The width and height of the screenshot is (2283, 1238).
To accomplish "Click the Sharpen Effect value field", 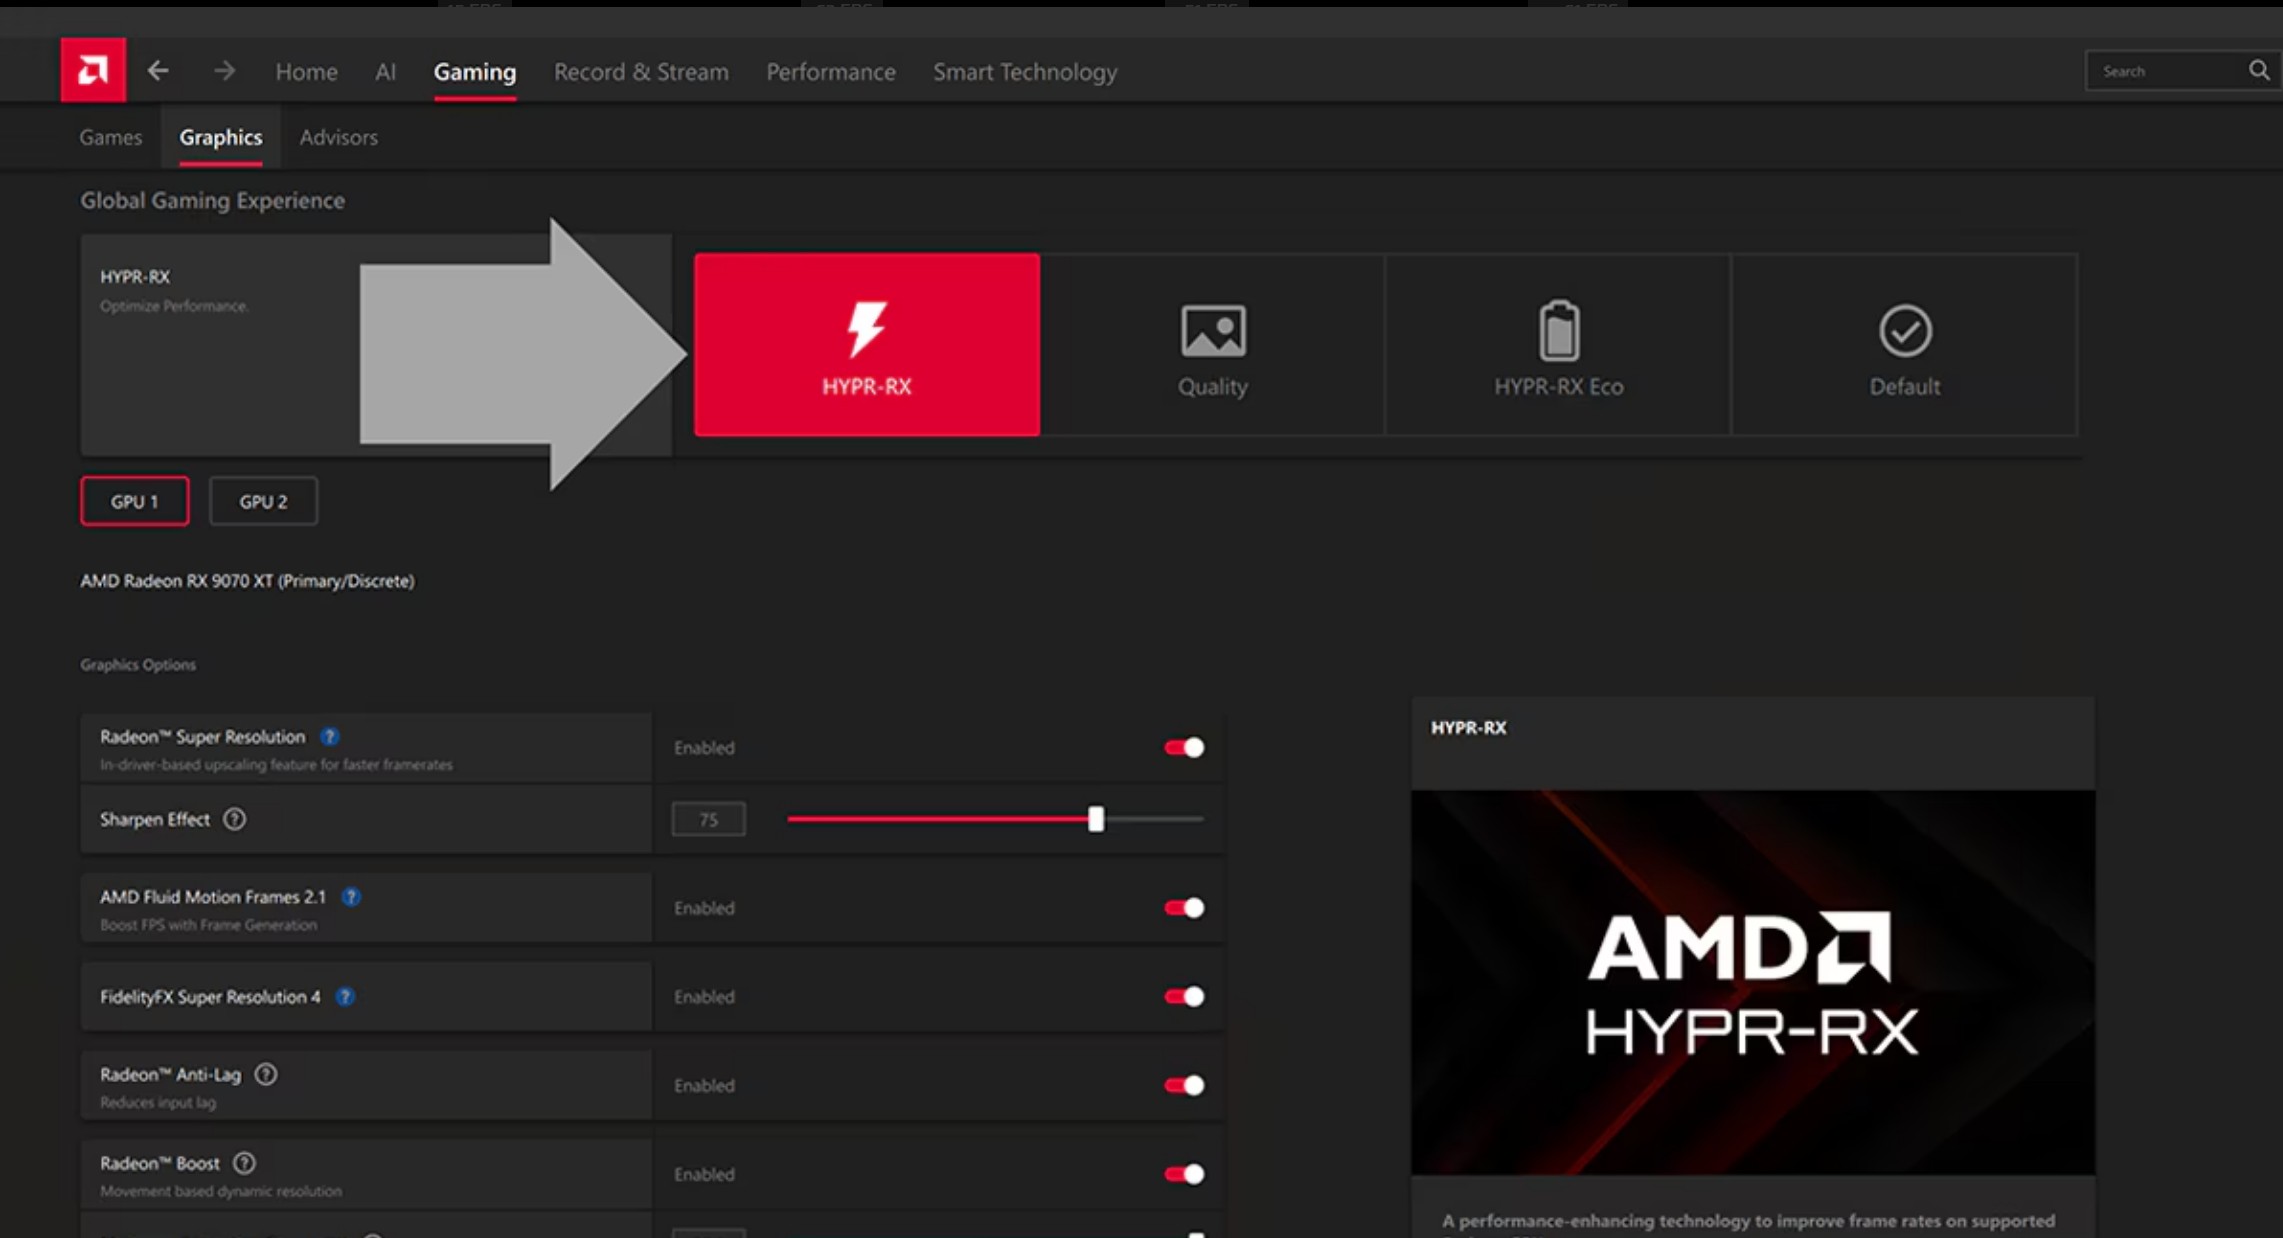I will pyautogui.click(x=708, y=819).
